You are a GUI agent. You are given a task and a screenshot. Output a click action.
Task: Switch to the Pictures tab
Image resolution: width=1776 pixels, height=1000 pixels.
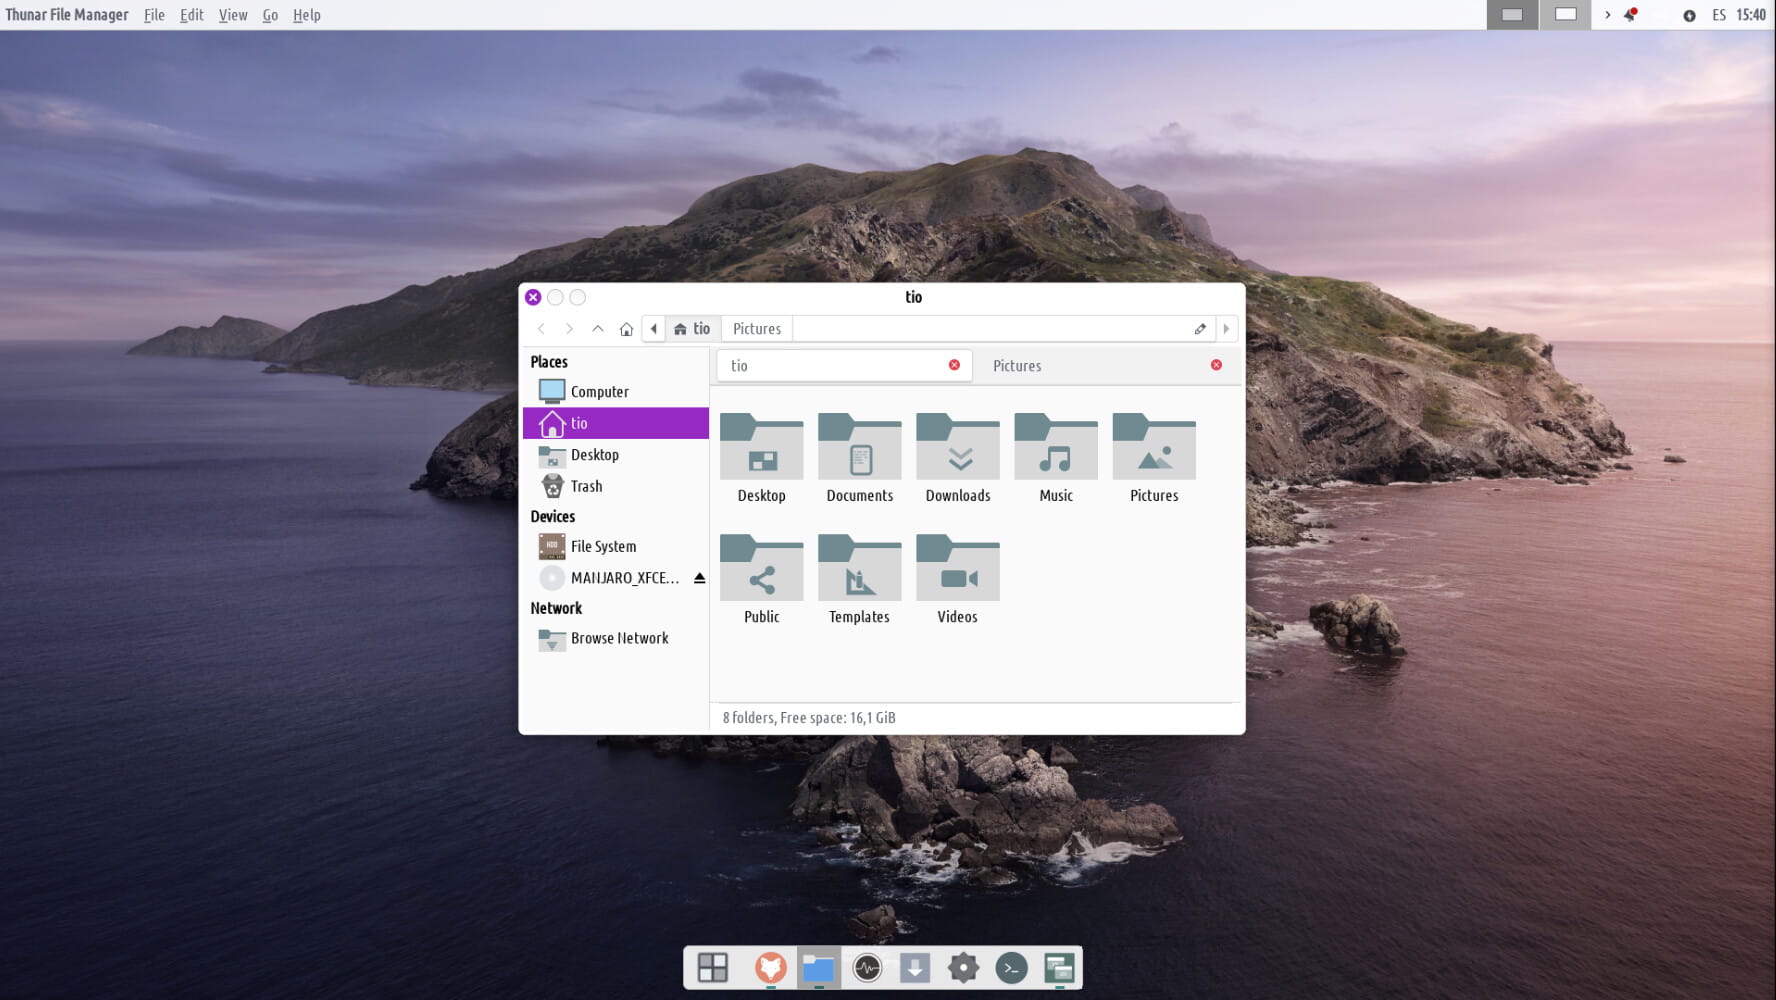(x=1017, y=366)
